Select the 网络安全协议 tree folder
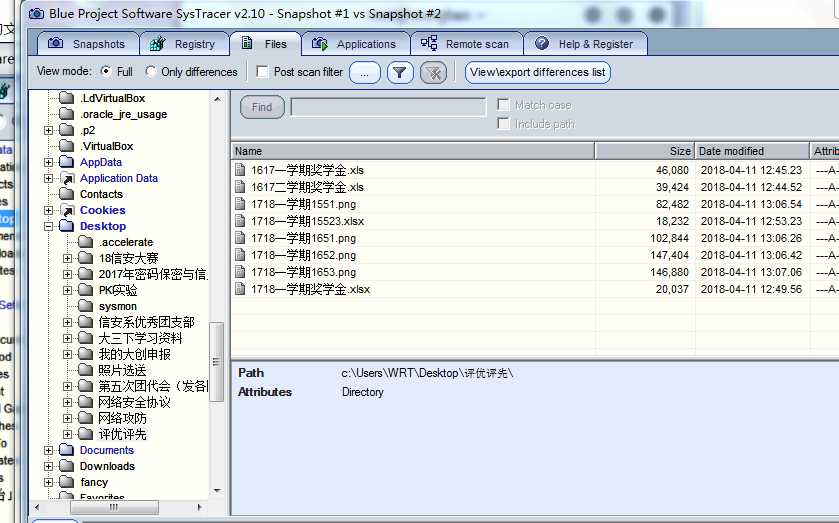Screen dimensions: 839x523 click(134, 402)
